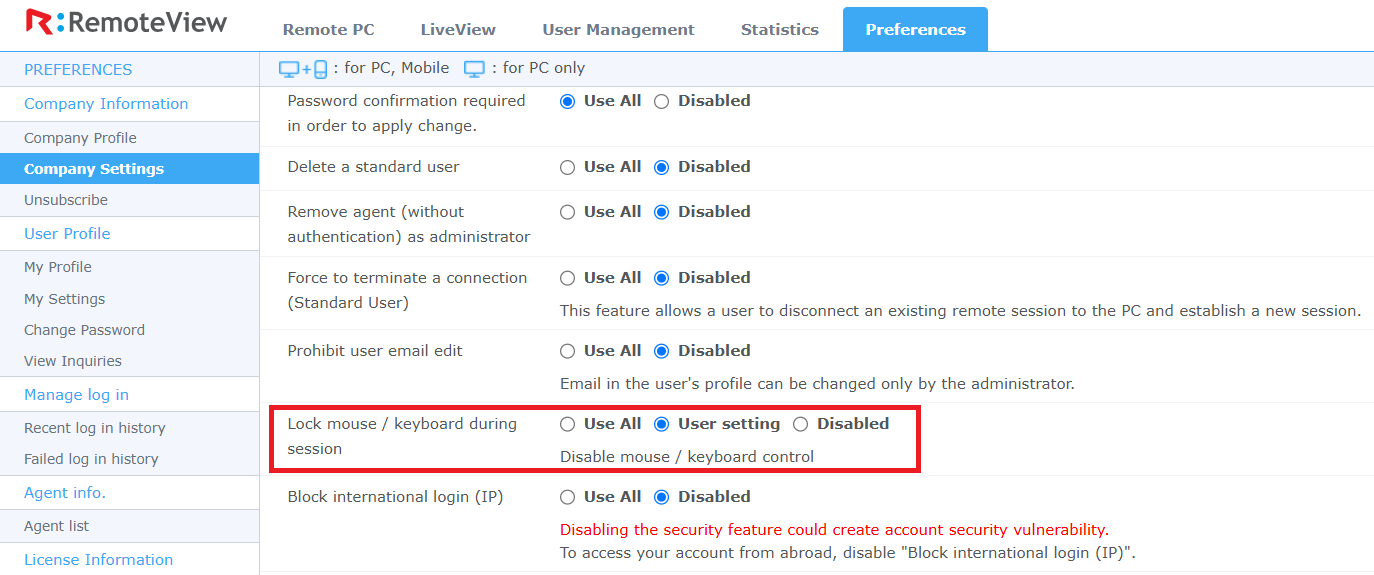Open the User Management tab
This screenshot has width=1374, height=575.
[618, 30]
